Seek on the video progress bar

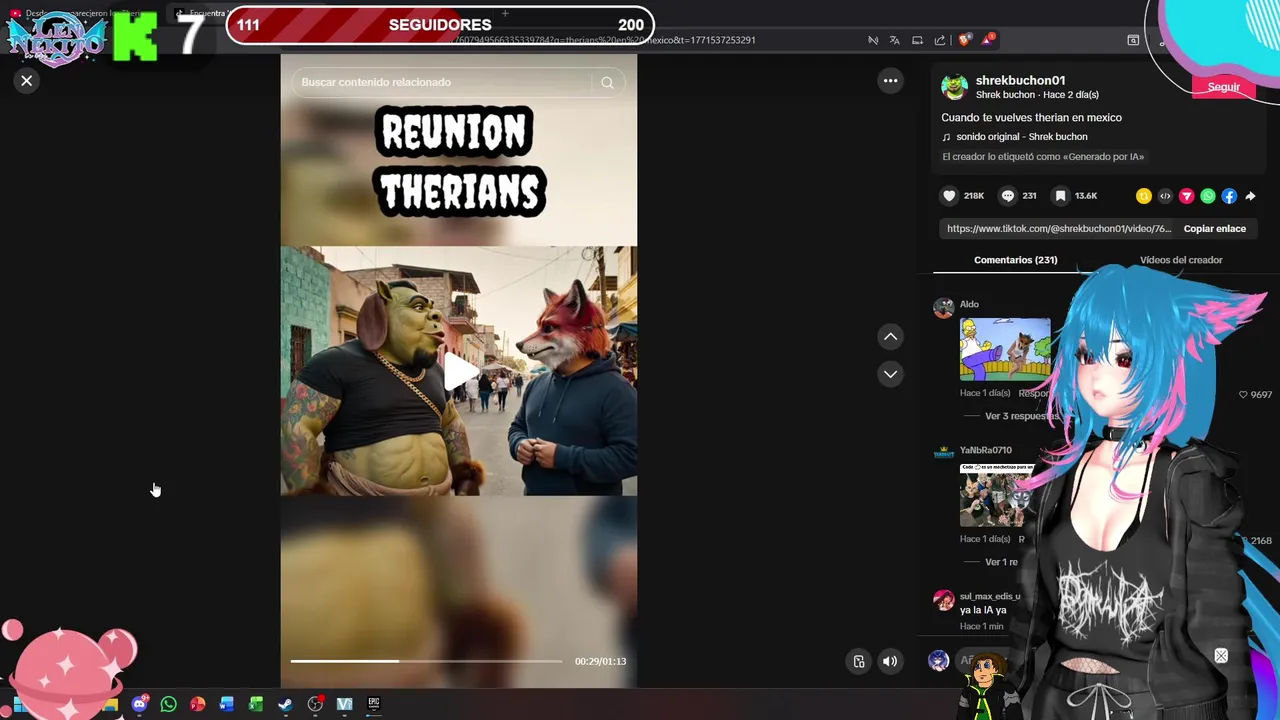pyautogui.click(x=426, y=661)
